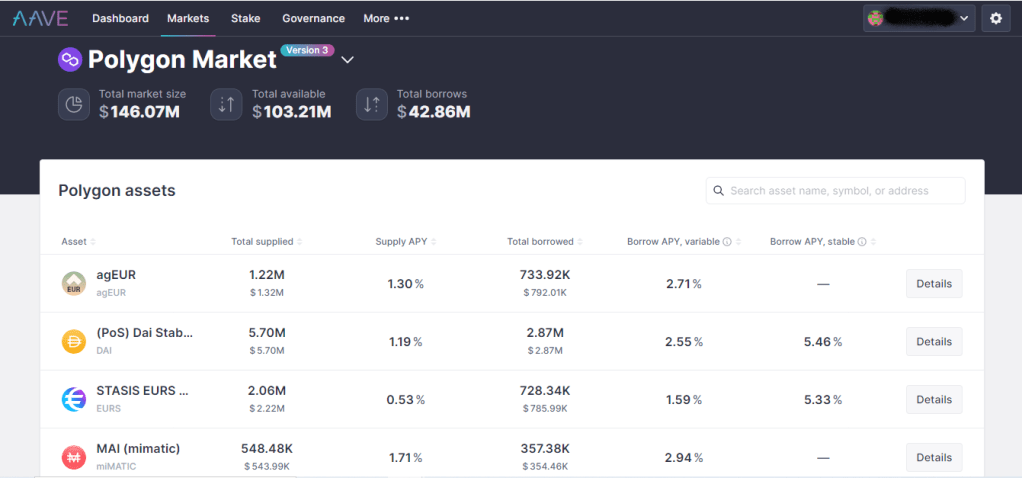Screen dimensions: 1022x478
Task: Click info icon beside Borrow APY, variable
Action: tap(727, 242)
